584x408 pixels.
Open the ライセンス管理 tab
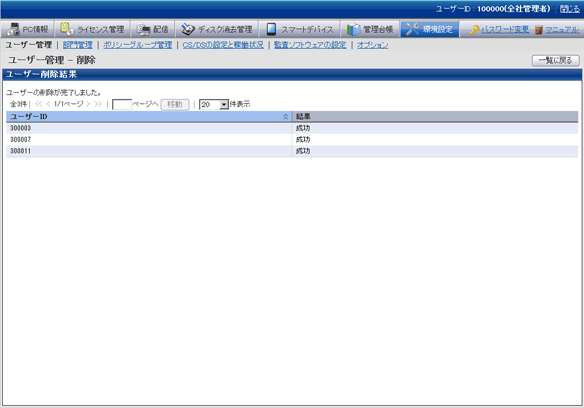pos(93,29)
